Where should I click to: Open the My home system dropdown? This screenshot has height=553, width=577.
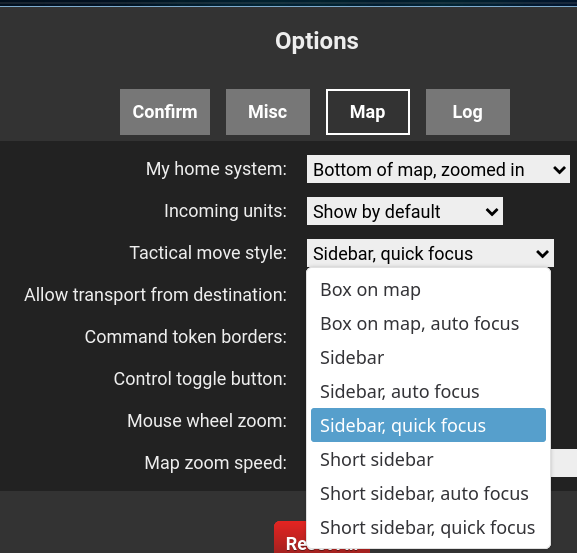coord(438,169)
